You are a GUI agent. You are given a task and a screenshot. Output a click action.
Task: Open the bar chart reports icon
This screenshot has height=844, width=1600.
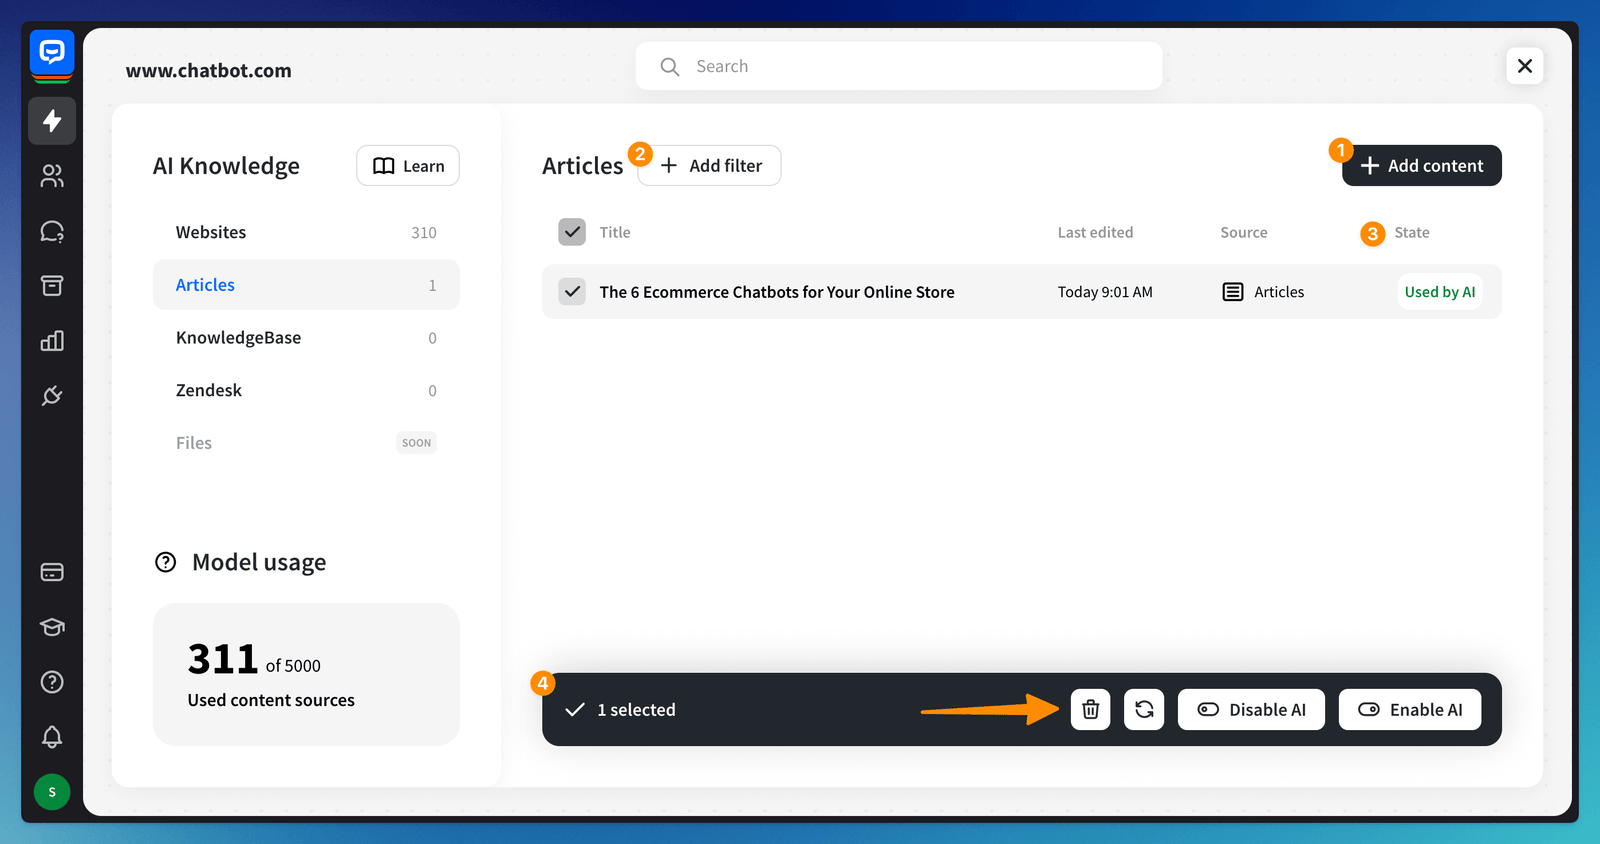pyautogui.click(x=52, y=341)
